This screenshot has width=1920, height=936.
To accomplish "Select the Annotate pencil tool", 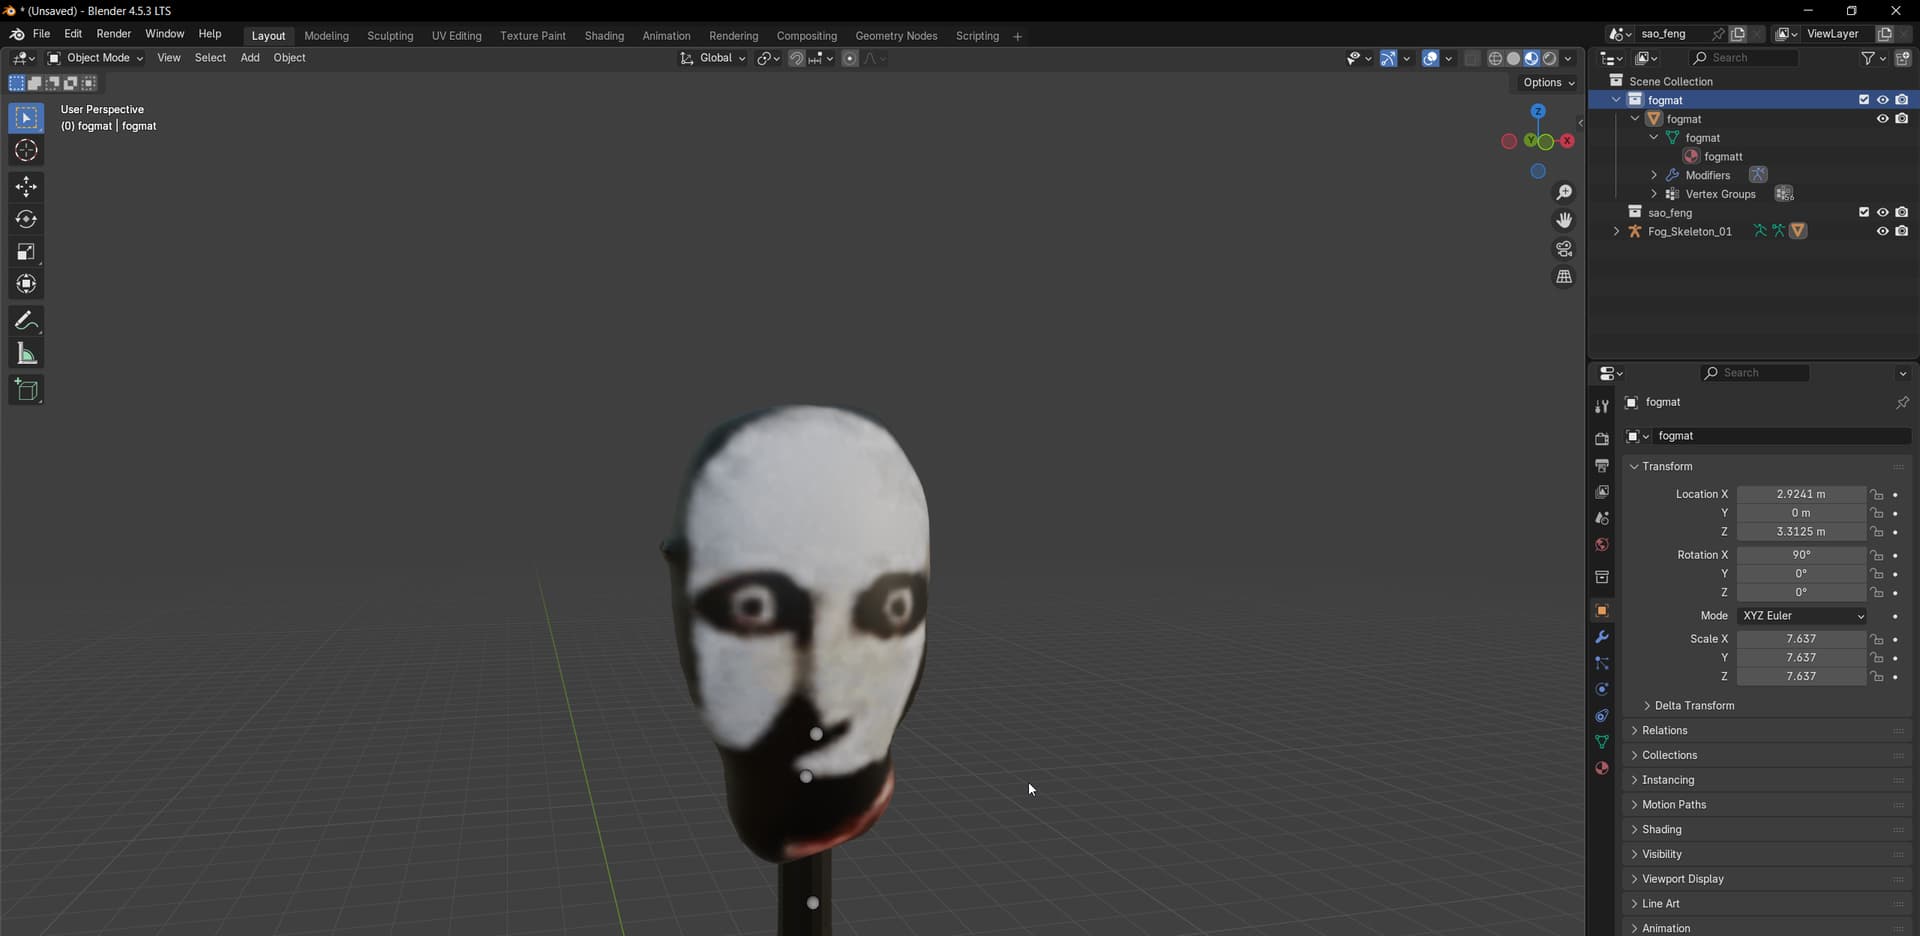I will 26,321.
